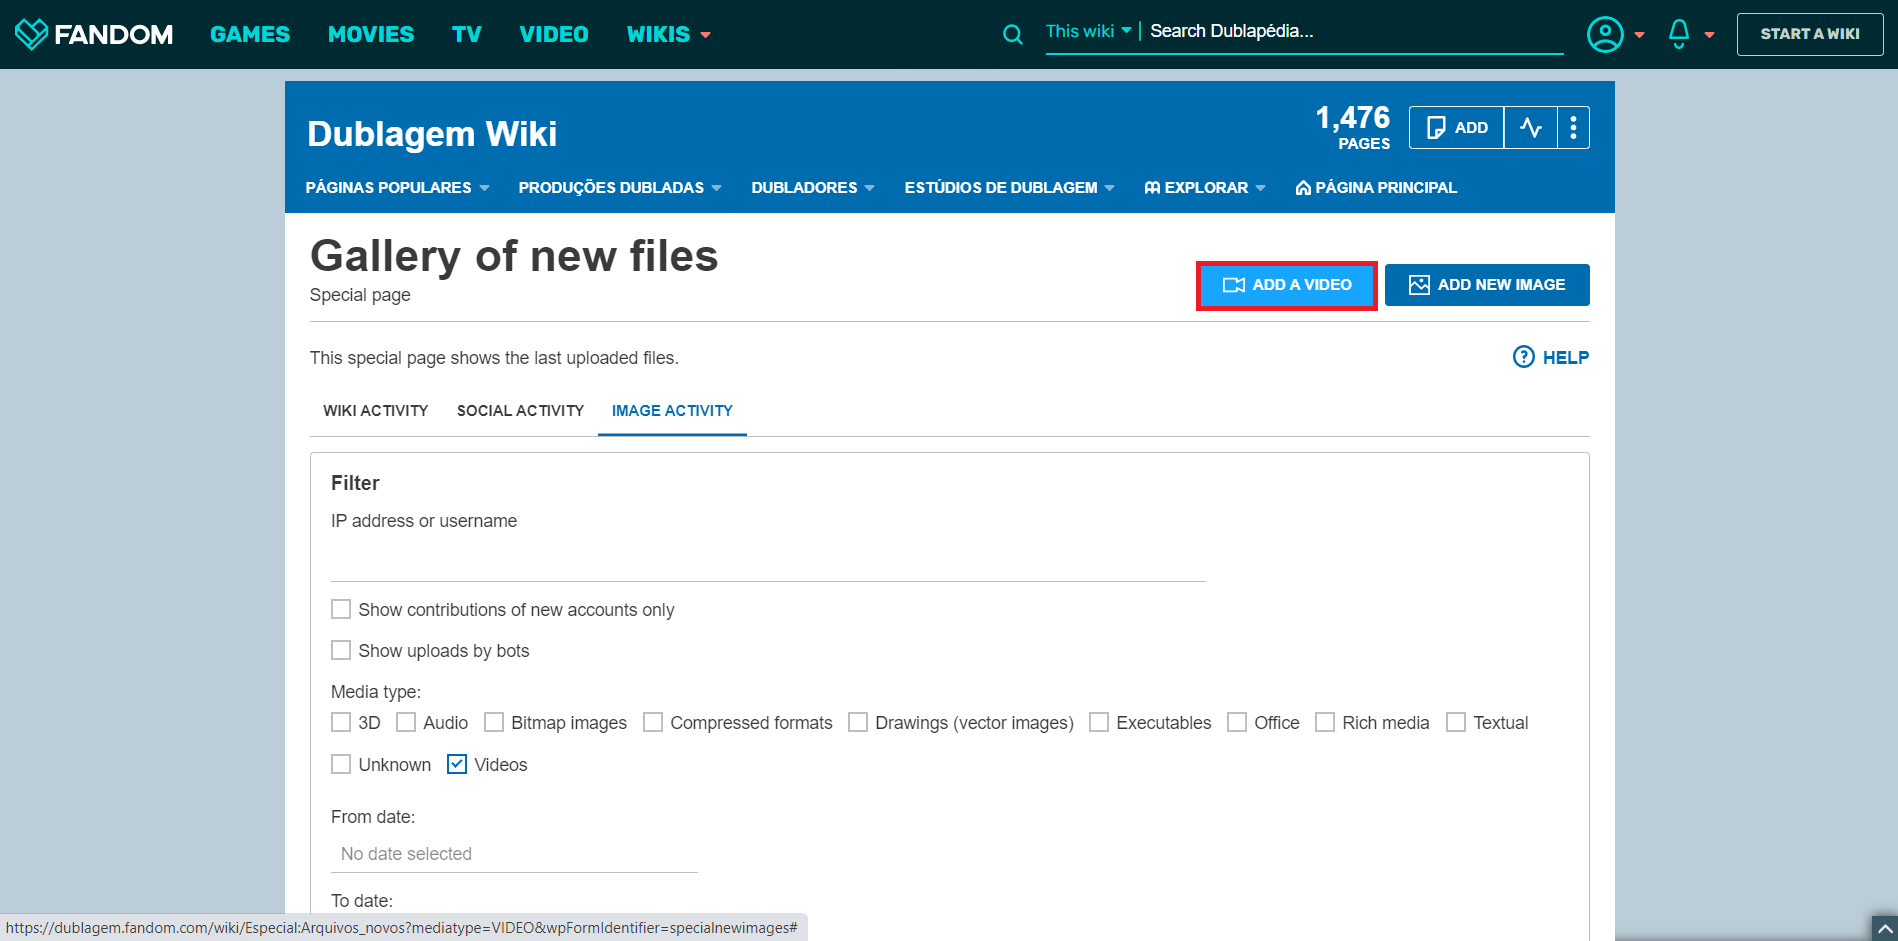Viewport: 1898px width, 941px height.
Task: Expand the WIKIS dropdown
Action: point(668,34)
